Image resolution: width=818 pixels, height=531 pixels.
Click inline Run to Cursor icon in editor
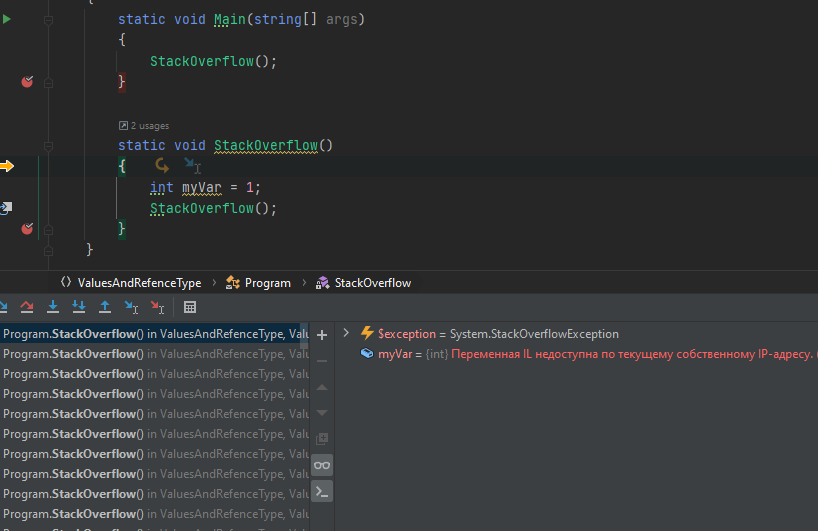point(193,166)
